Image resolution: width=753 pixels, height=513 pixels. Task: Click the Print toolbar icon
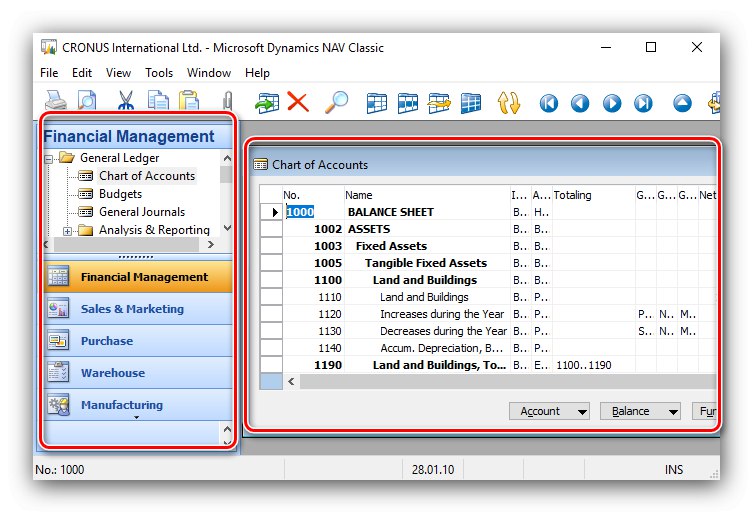(x=56, y=101)
